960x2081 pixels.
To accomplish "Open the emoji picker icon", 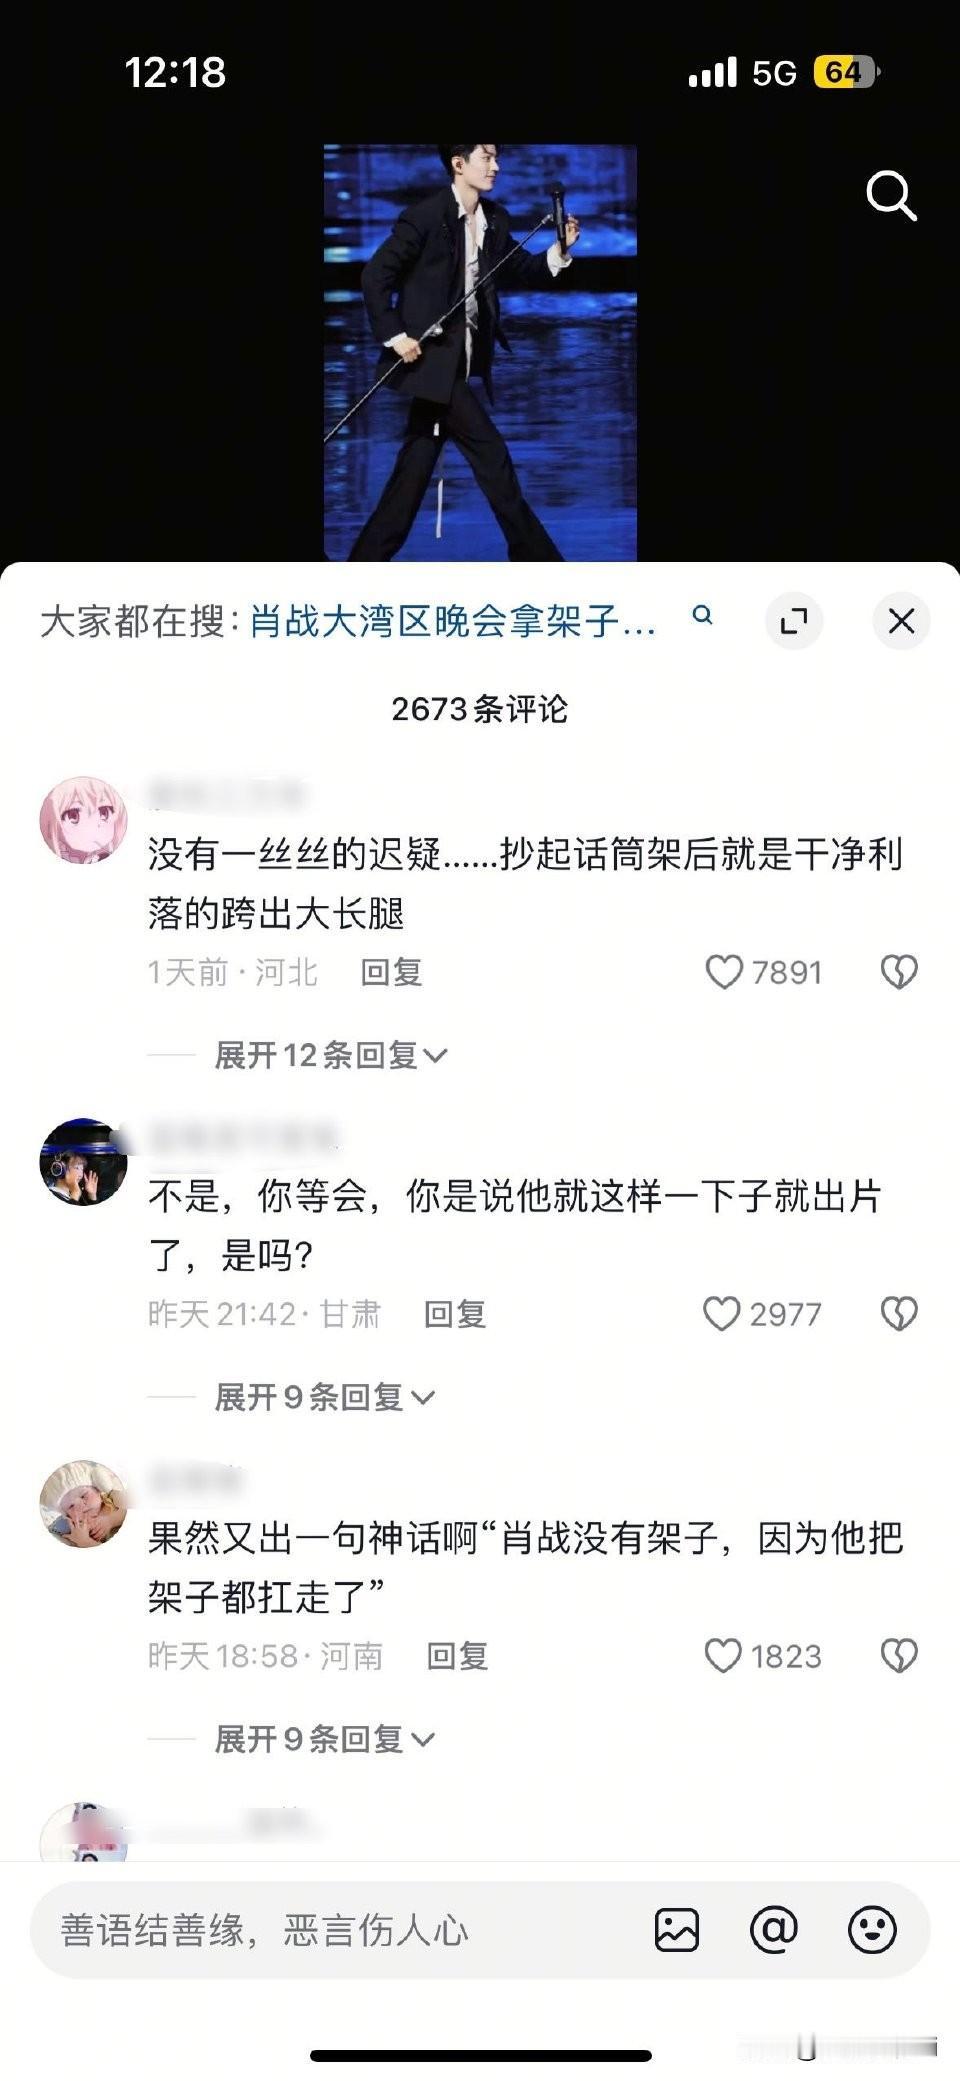I will click(872, 1929).
